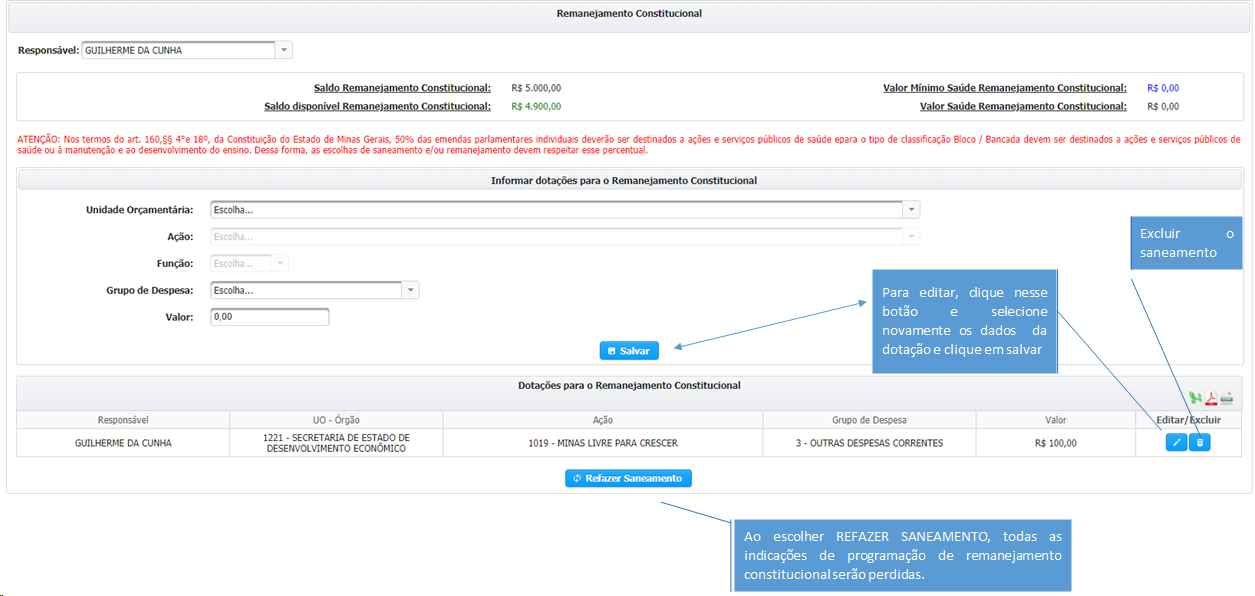Export table to Excel with green icon

point(1196,397)
